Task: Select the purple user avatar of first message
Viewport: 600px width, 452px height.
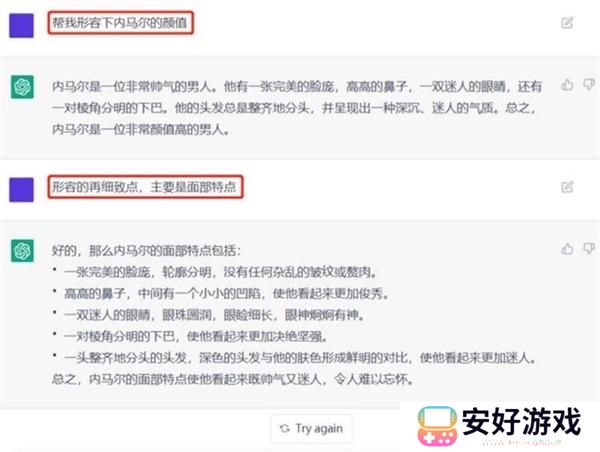Action: point(21,26)
